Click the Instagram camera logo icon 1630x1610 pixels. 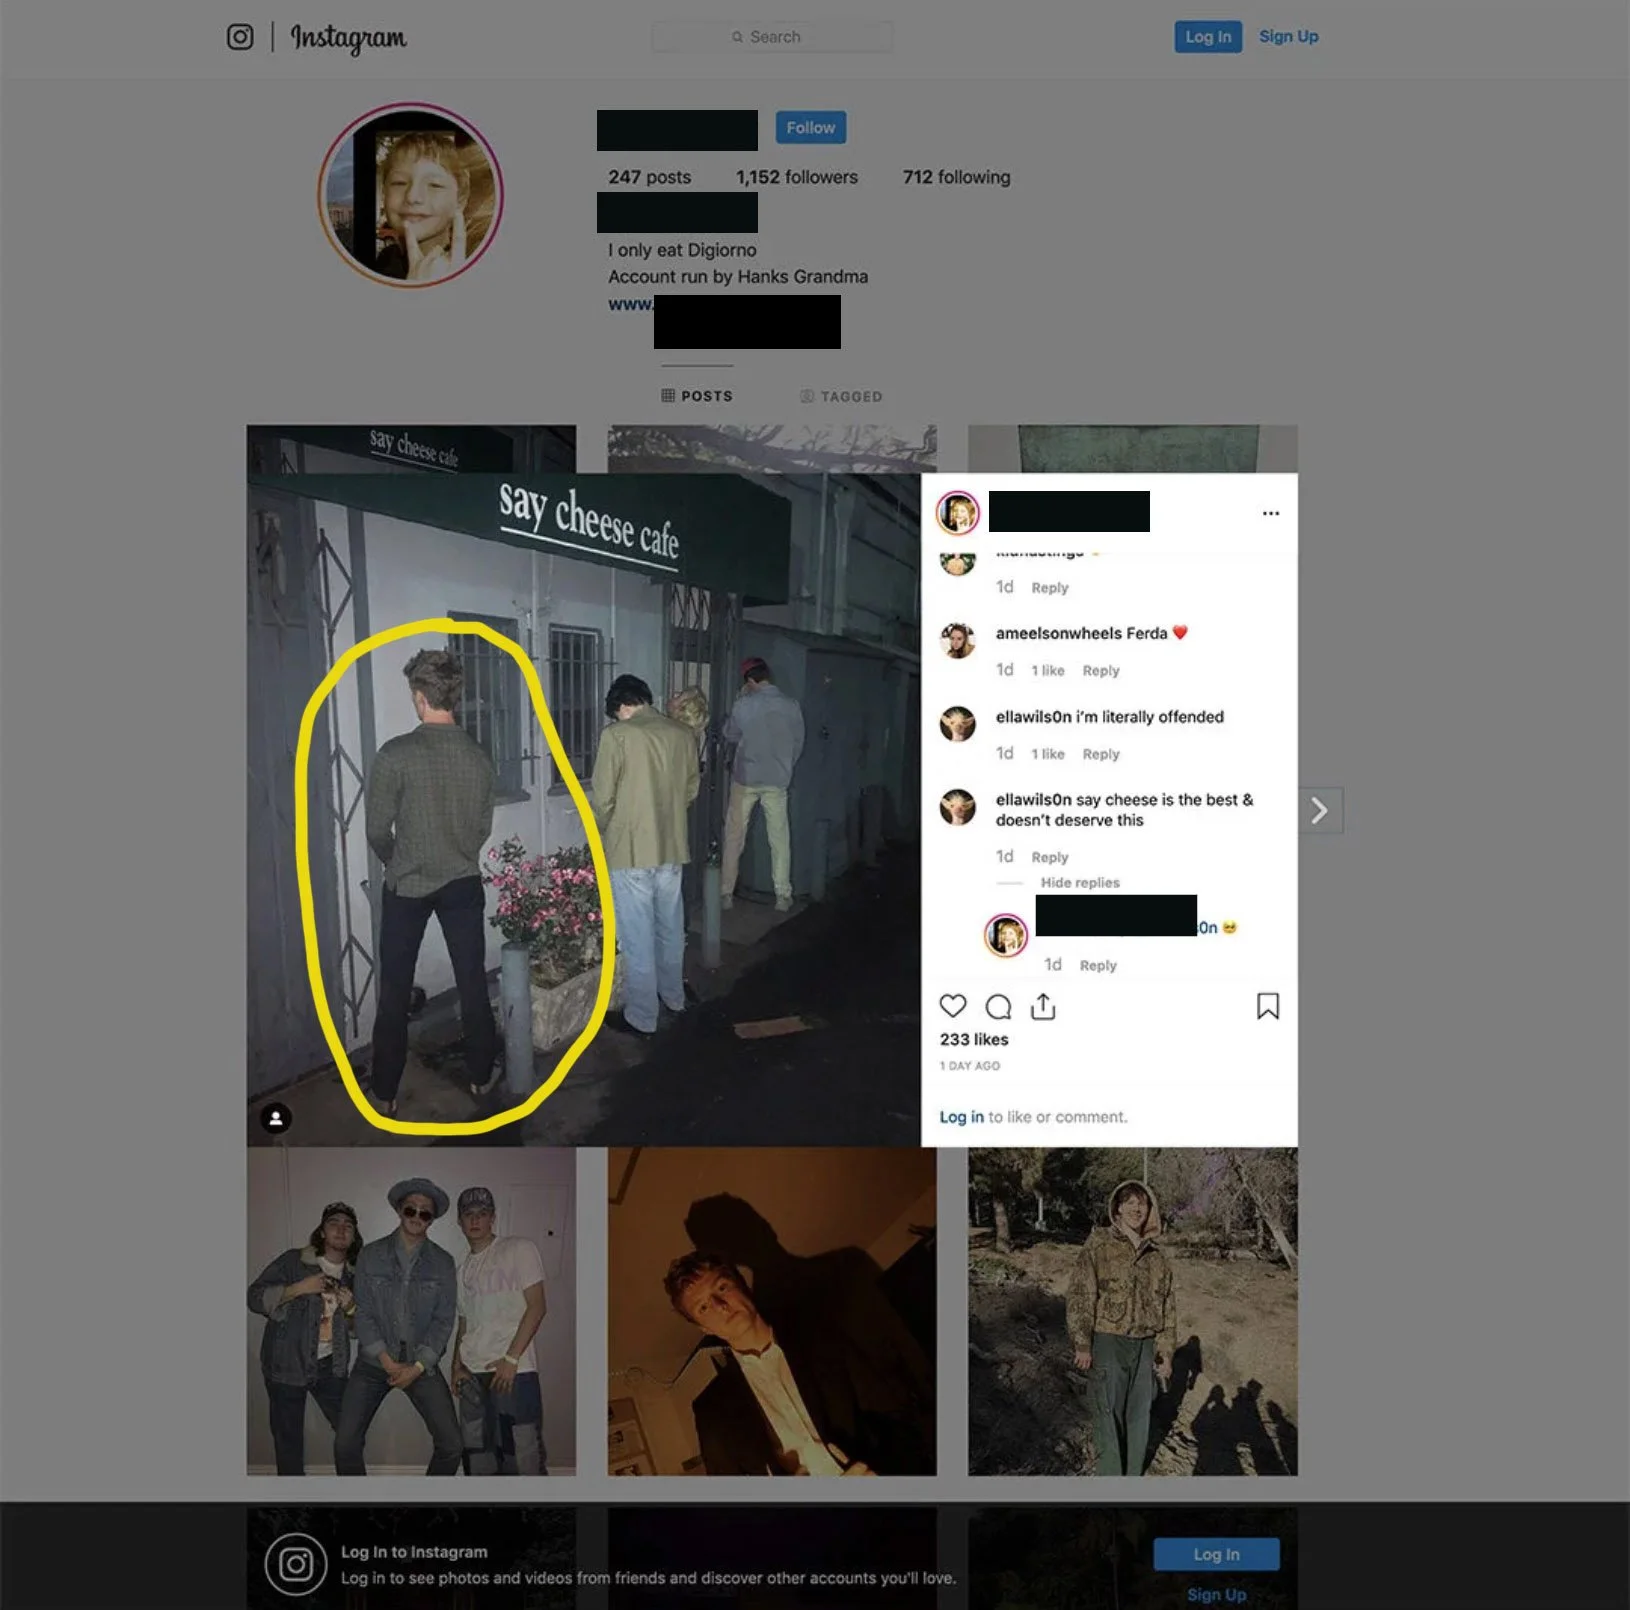pos(240,37)
